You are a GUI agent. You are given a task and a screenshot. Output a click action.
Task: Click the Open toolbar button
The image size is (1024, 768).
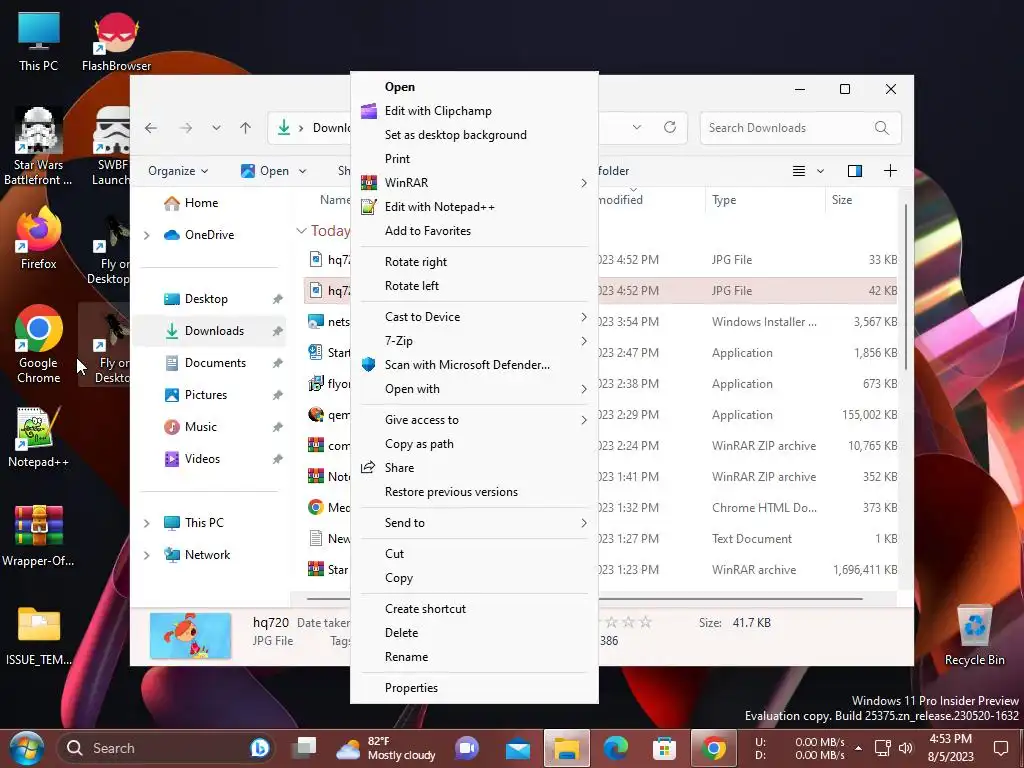click(x=264, y=171)
